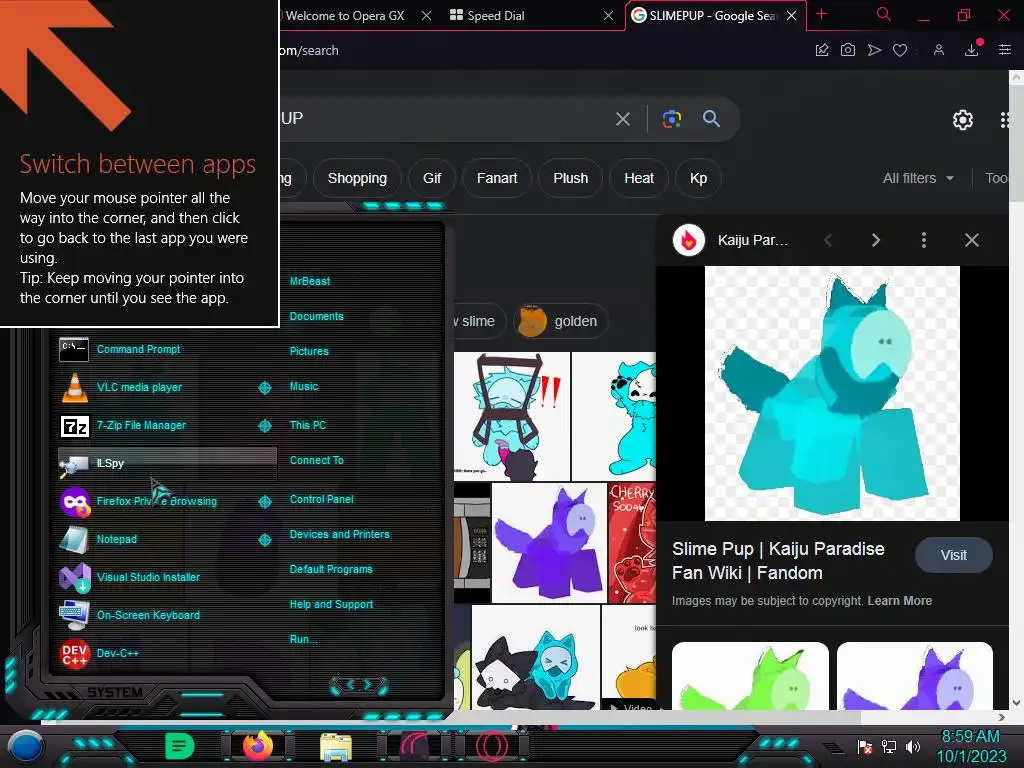Select the golden suggestion chip
Image resolution: width=1024 pixels, height=768 pixels.
click(x=562, y=321)
